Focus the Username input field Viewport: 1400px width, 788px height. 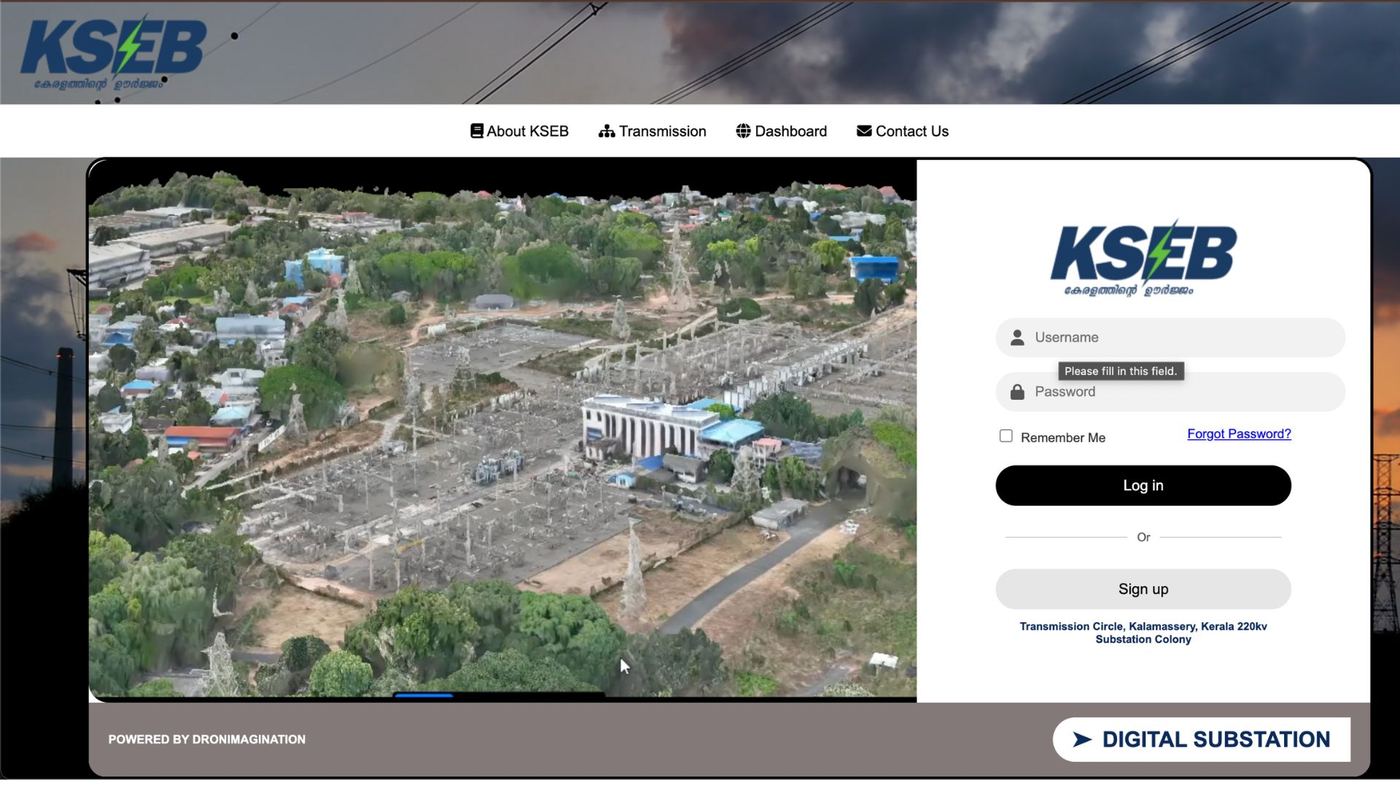(x=1170, y=338)
